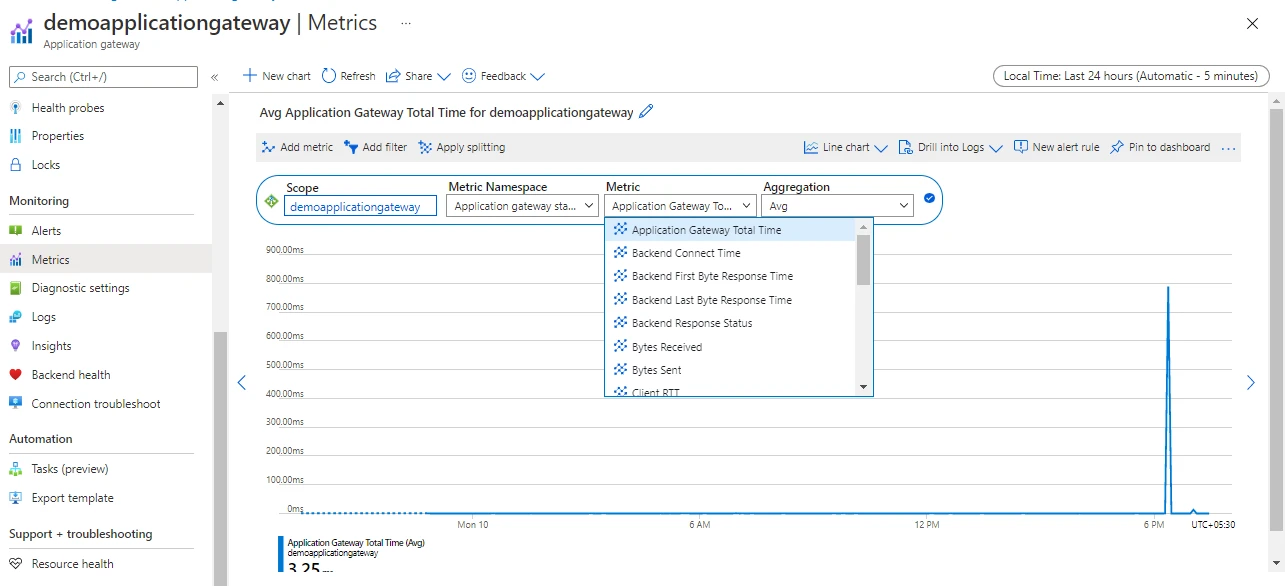Collapse the sidebar with the double chevron
The height and width of the screenshot is (586, 1285).
click(x=214, y=77)
